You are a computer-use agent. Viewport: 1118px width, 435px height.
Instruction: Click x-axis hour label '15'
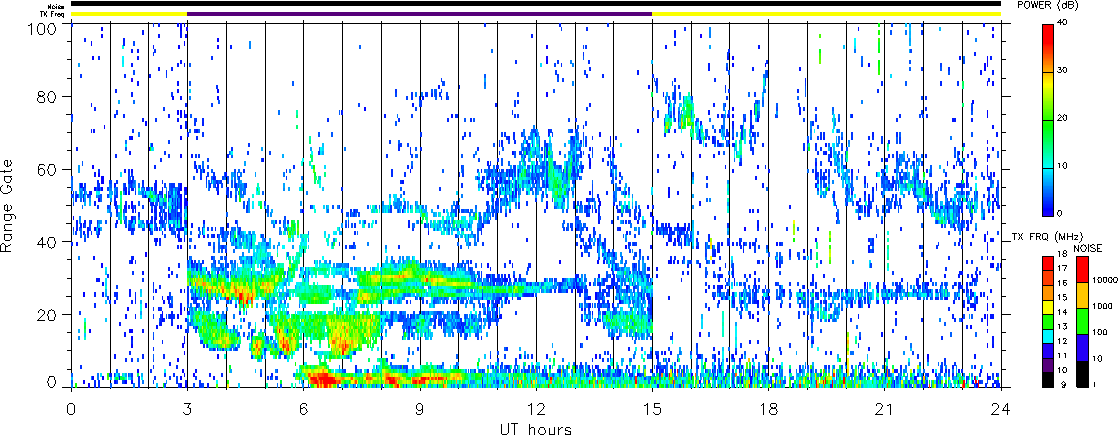[652, 408]
